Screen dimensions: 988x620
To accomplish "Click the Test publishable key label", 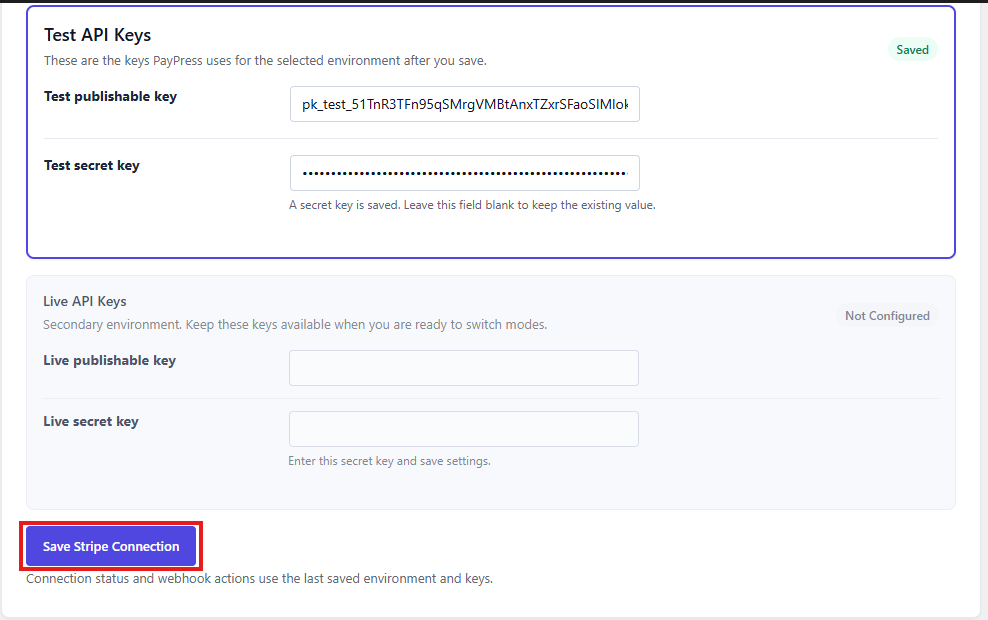I will tap(110, 96).
